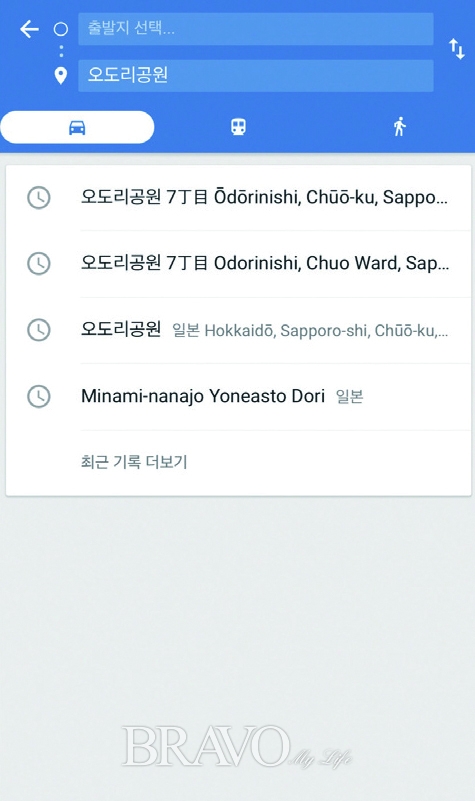
Task: Select 오도리공원 일본 Hokkaidō history entry
Action: click(238, 330)
